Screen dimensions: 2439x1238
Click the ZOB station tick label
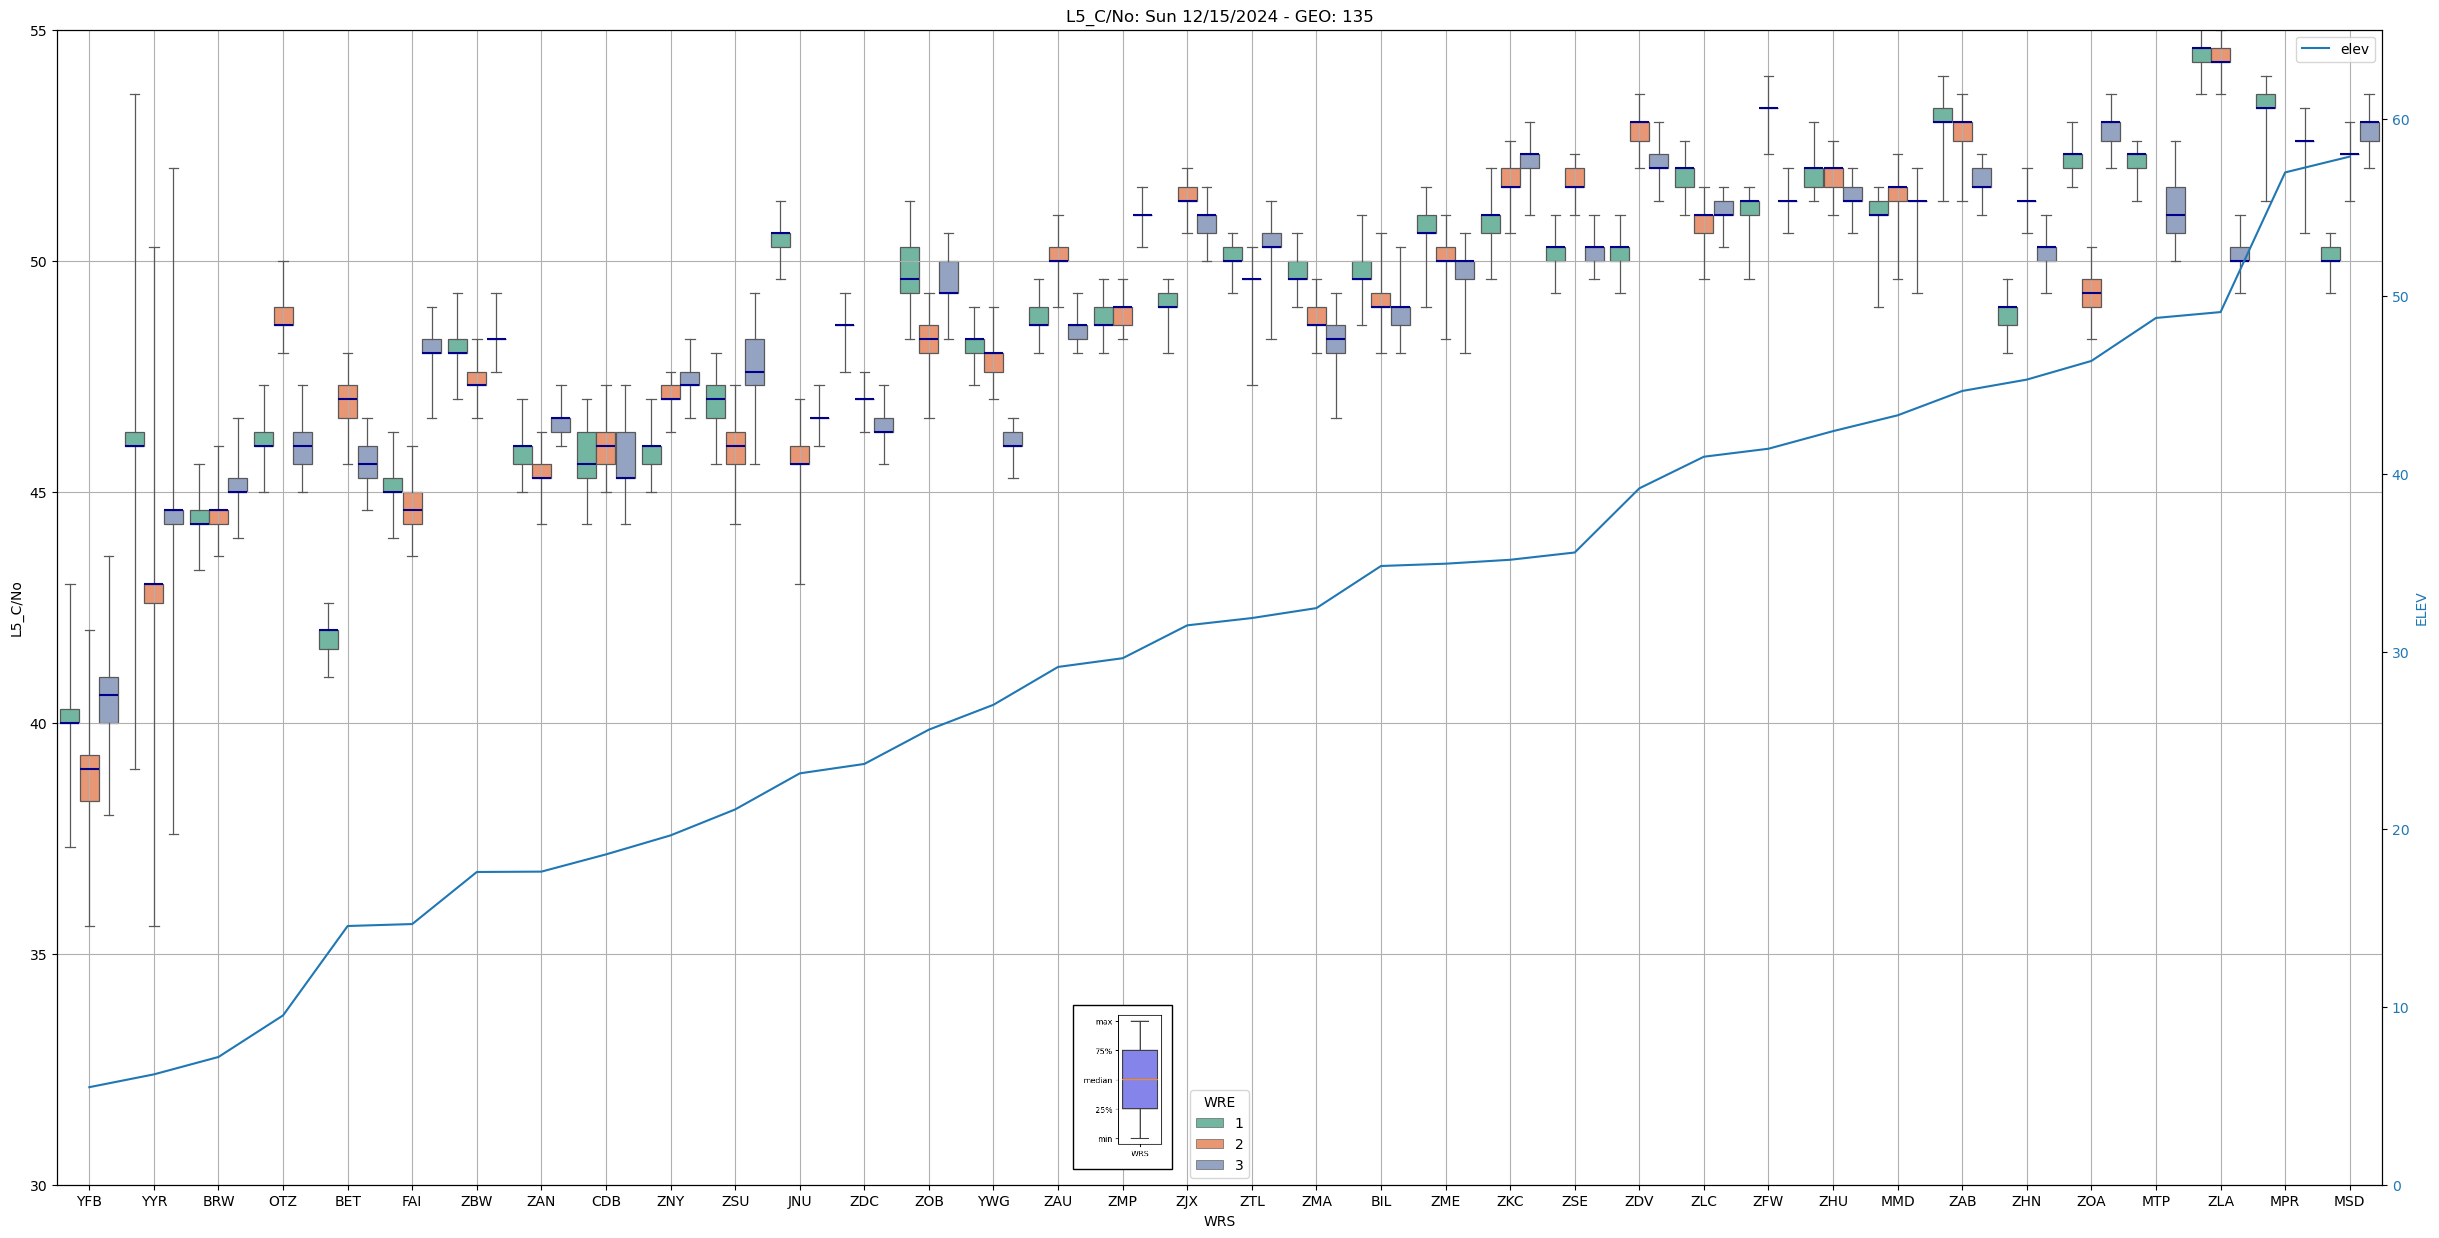pos(929,1201)
